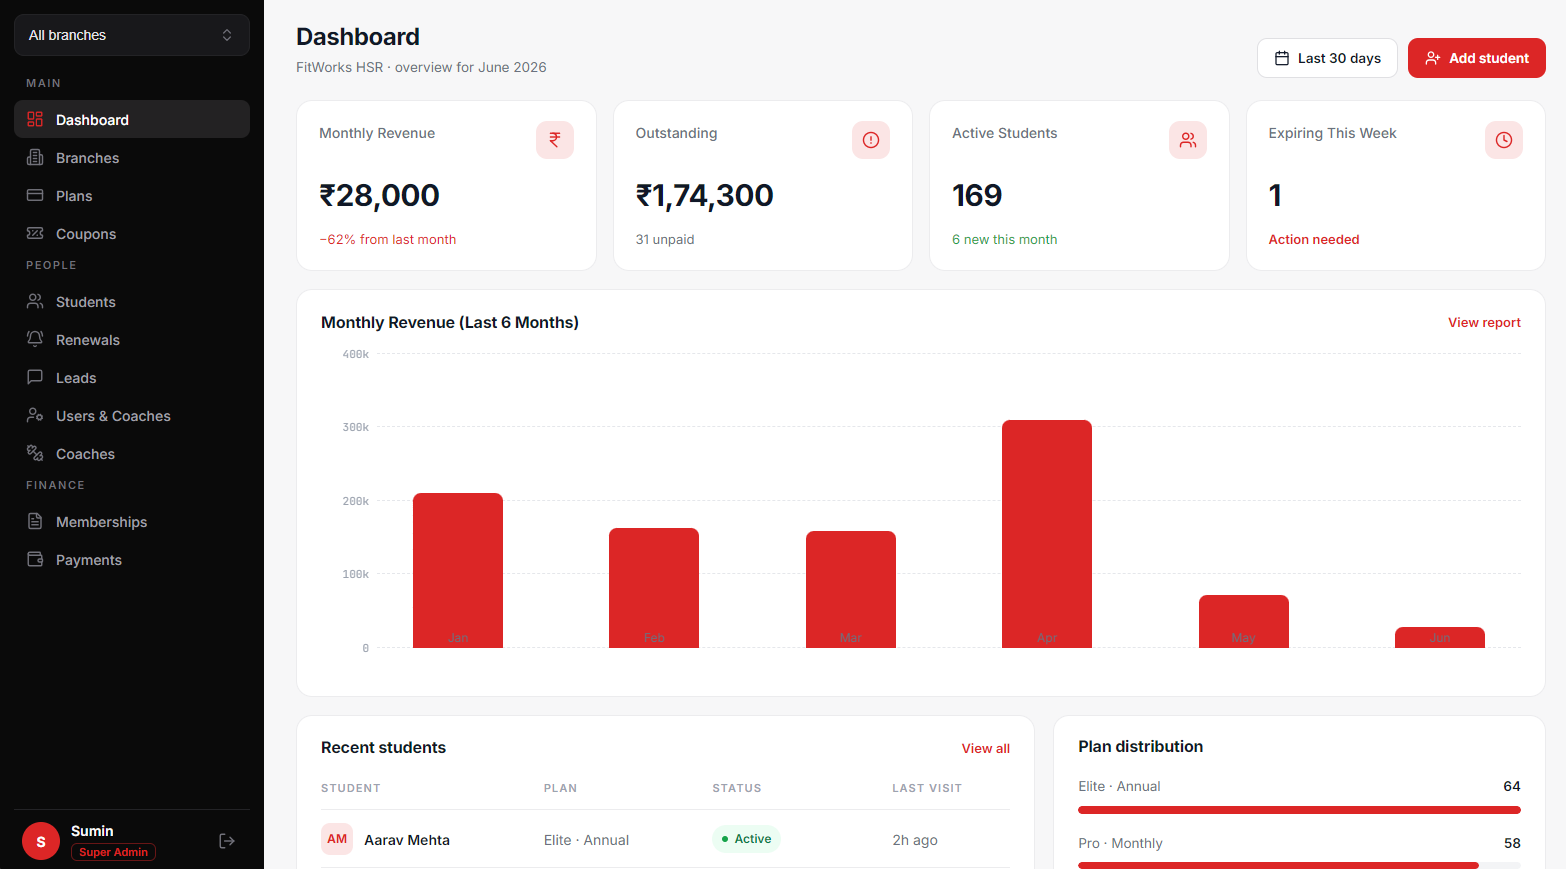The height and width of the screenshot is (869, 1566).
Task: Click the Leads chat bubble icon
Action: click(x=35, y=377)
